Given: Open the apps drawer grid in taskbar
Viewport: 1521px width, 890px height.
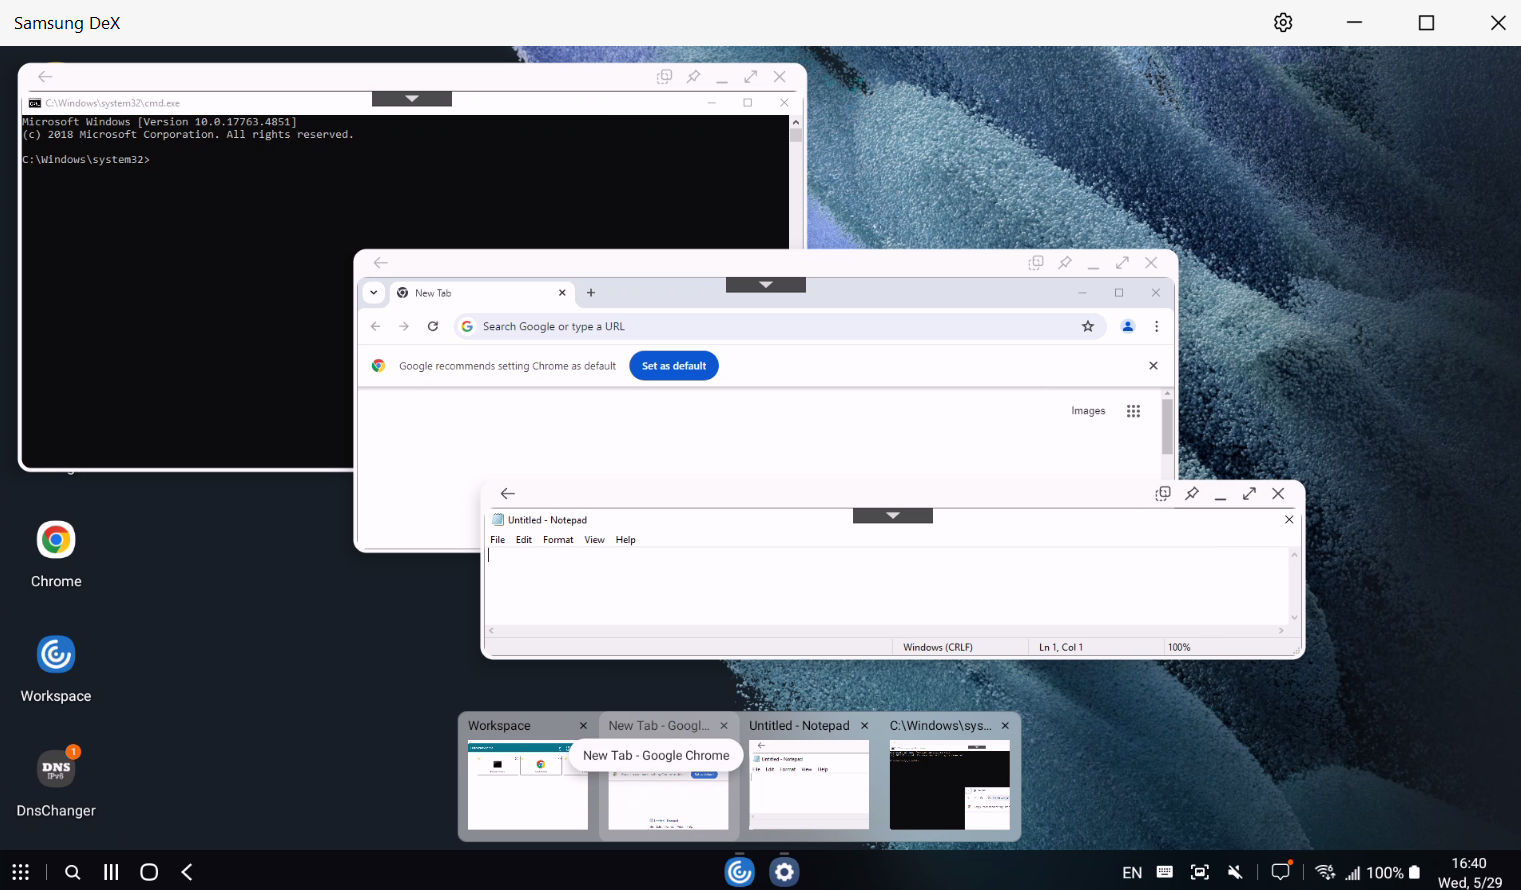Looking at the screenshot, I should (21, 872).
